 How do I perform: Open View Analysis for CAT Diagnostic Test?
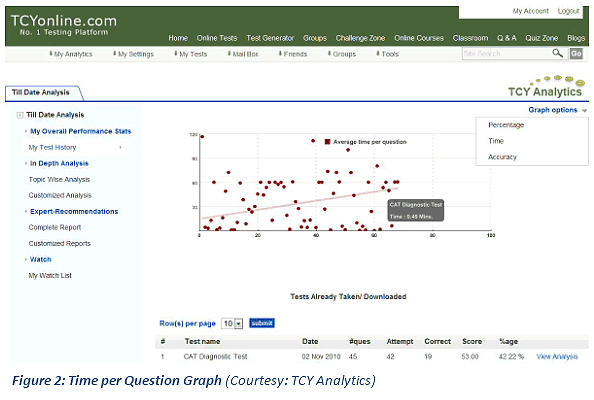557,356
